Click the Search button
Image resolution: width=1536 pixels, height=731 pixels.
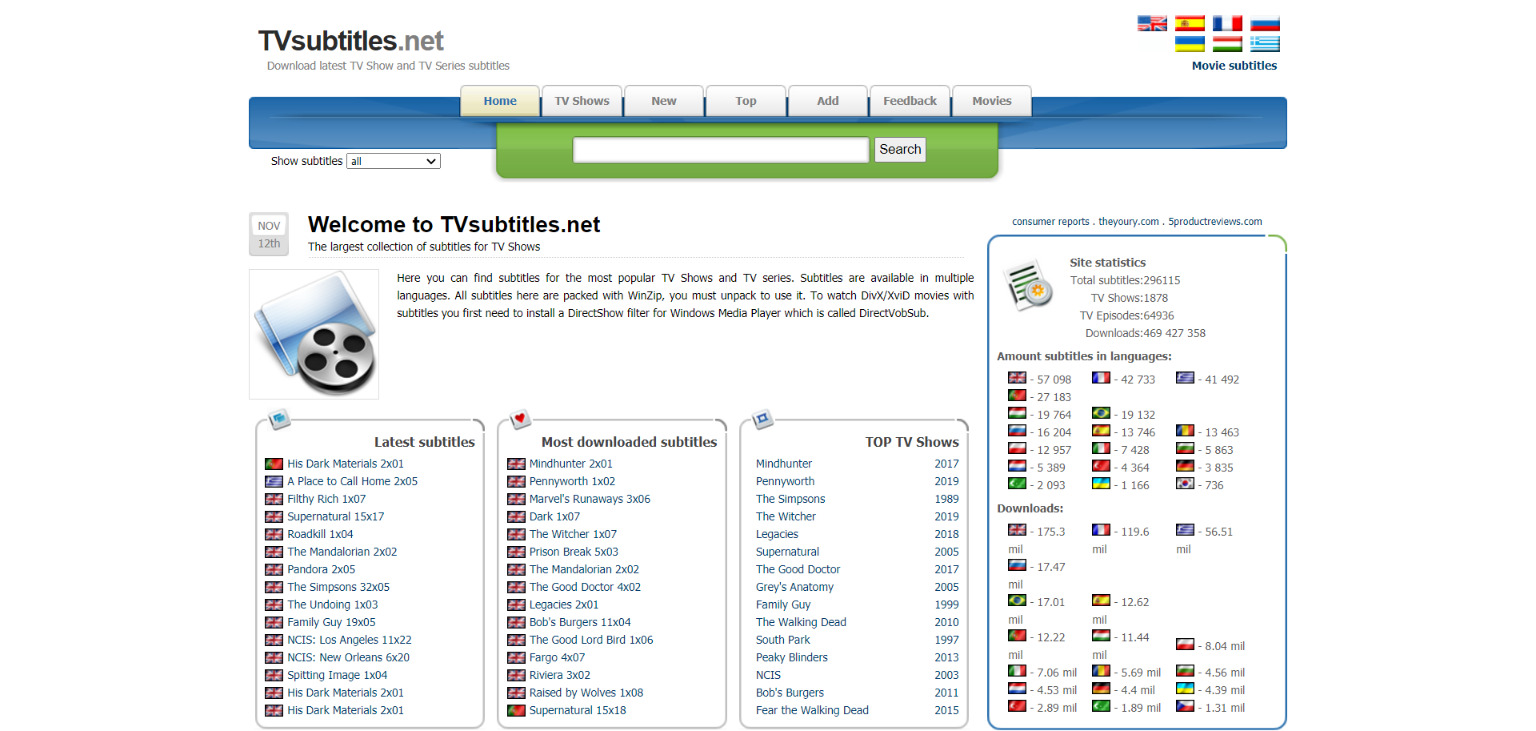(x=900, y=150)
